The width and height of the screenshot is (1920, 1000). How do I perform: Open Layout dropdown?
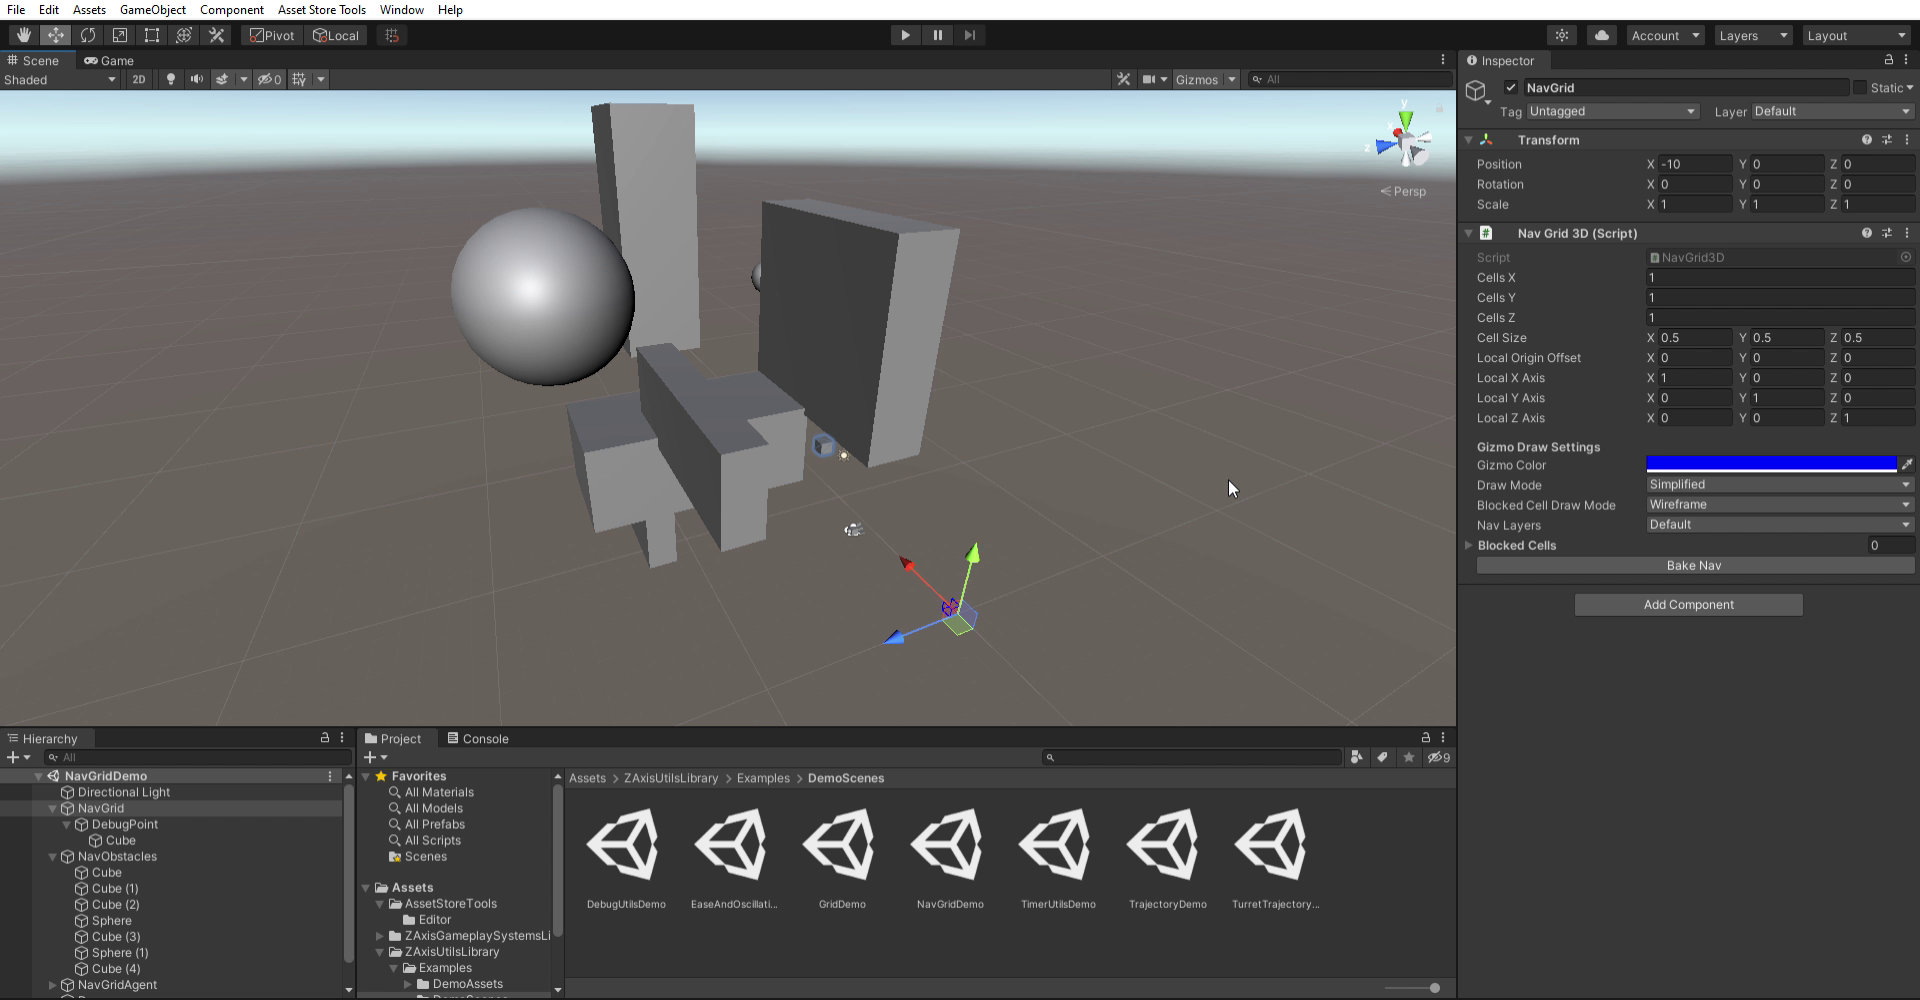[1857, 35]
